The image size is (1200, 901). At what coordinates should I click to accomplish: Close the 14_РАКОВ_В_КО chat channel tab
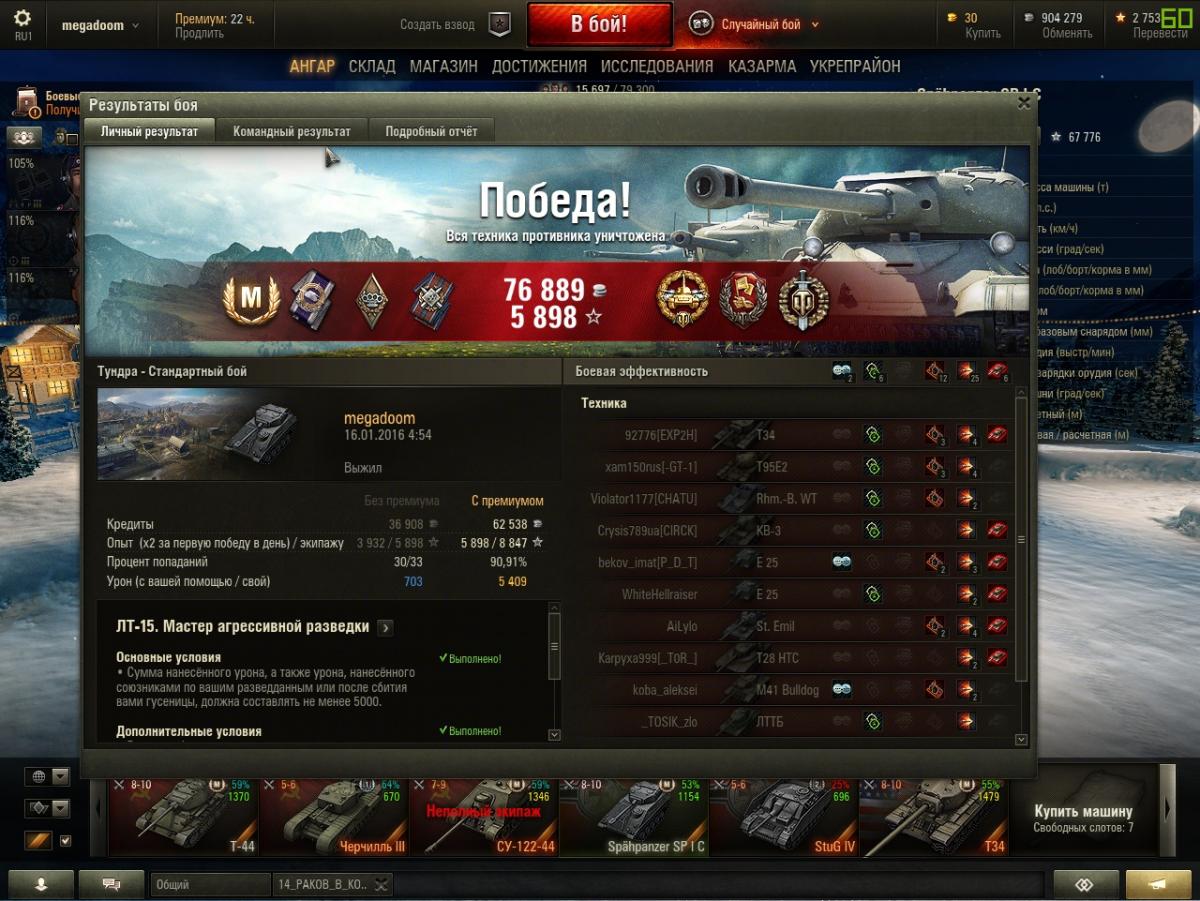point(382,884)
